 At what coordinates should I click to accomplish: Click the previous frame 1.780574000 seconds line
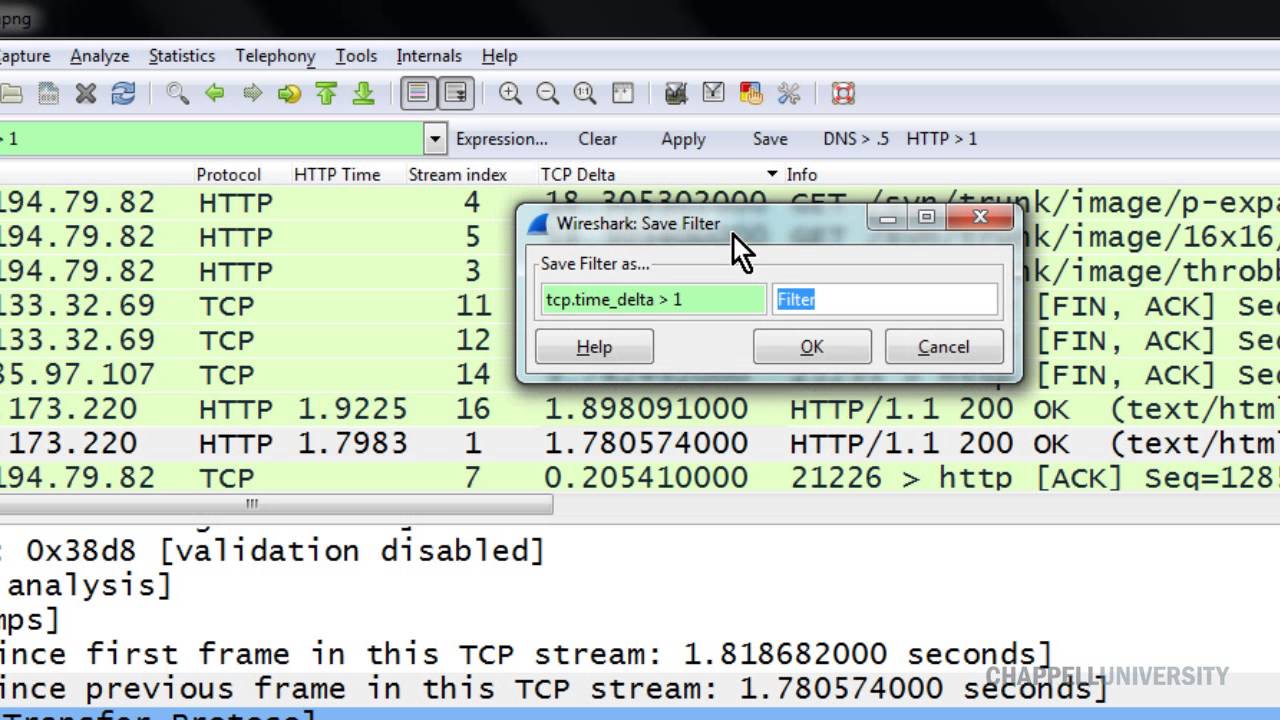[x=553, y=689]
